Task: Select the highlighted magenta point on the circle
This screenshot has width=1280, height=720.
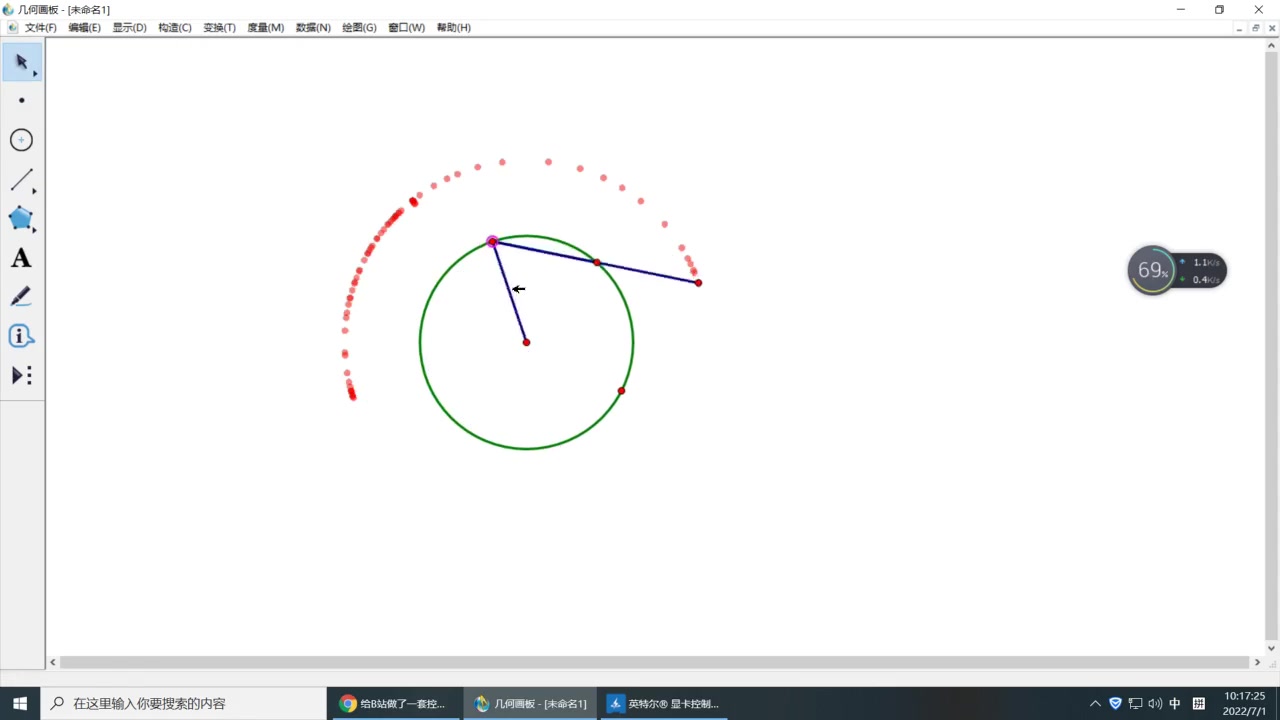Action: pos(492,241)
